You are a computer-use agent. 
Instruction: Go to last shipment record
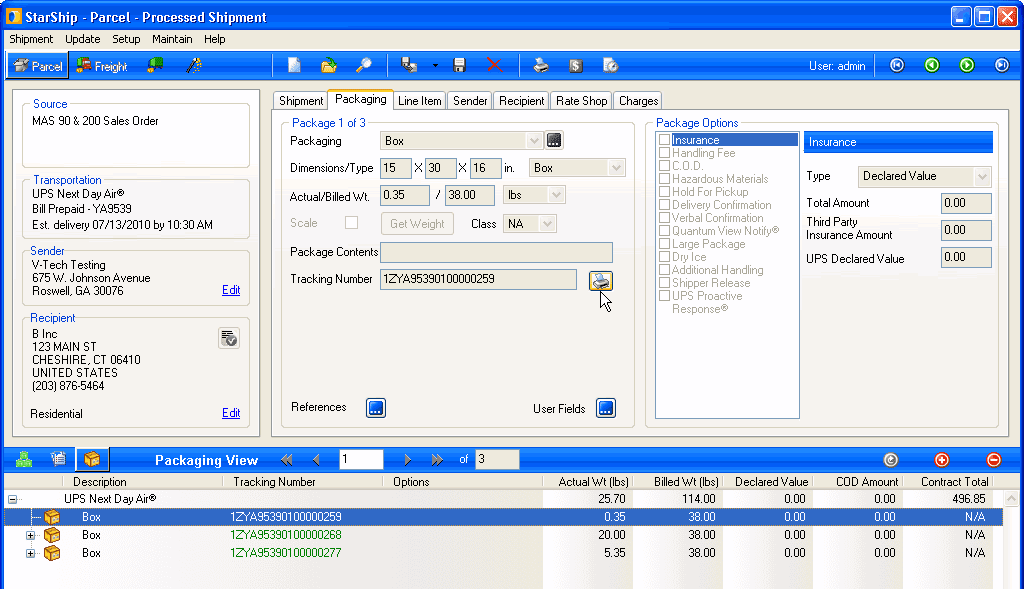1002,65
